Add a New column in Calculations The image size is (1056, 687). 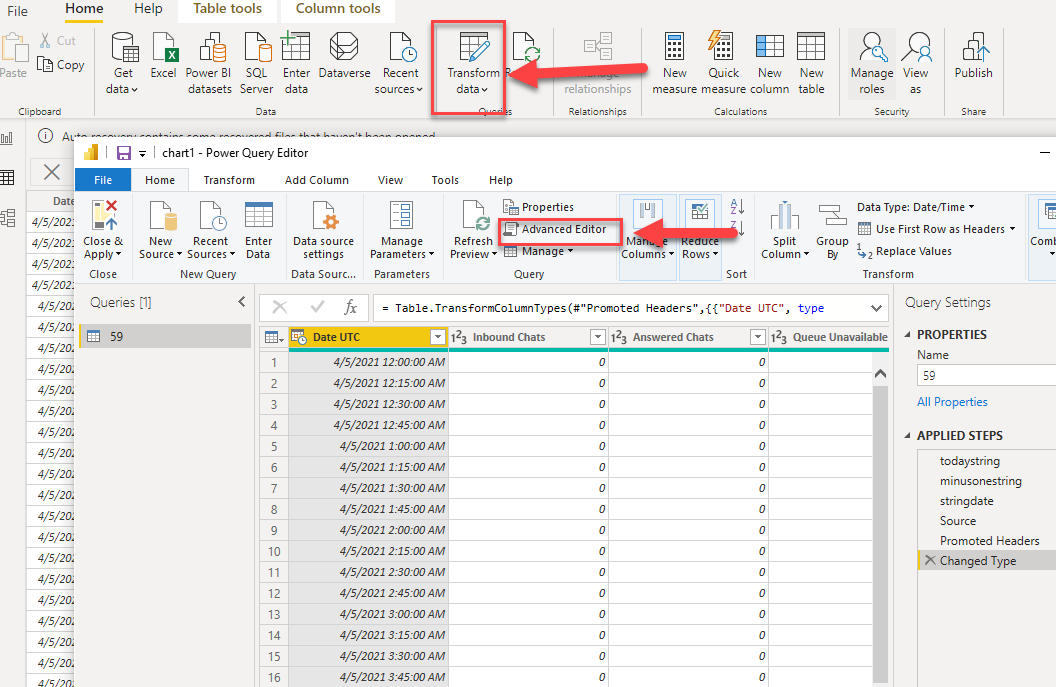point(769,64)
